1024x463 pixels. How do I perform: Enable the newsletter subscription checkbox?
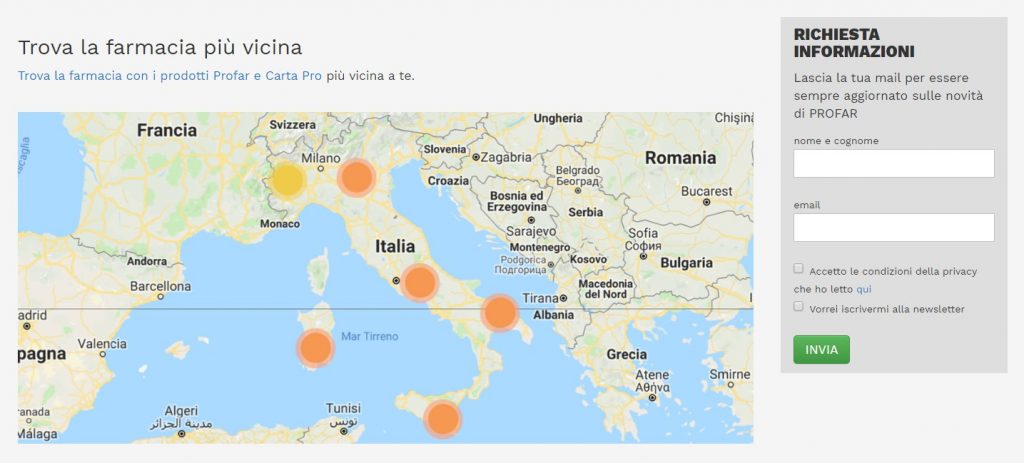pos(798,306)
